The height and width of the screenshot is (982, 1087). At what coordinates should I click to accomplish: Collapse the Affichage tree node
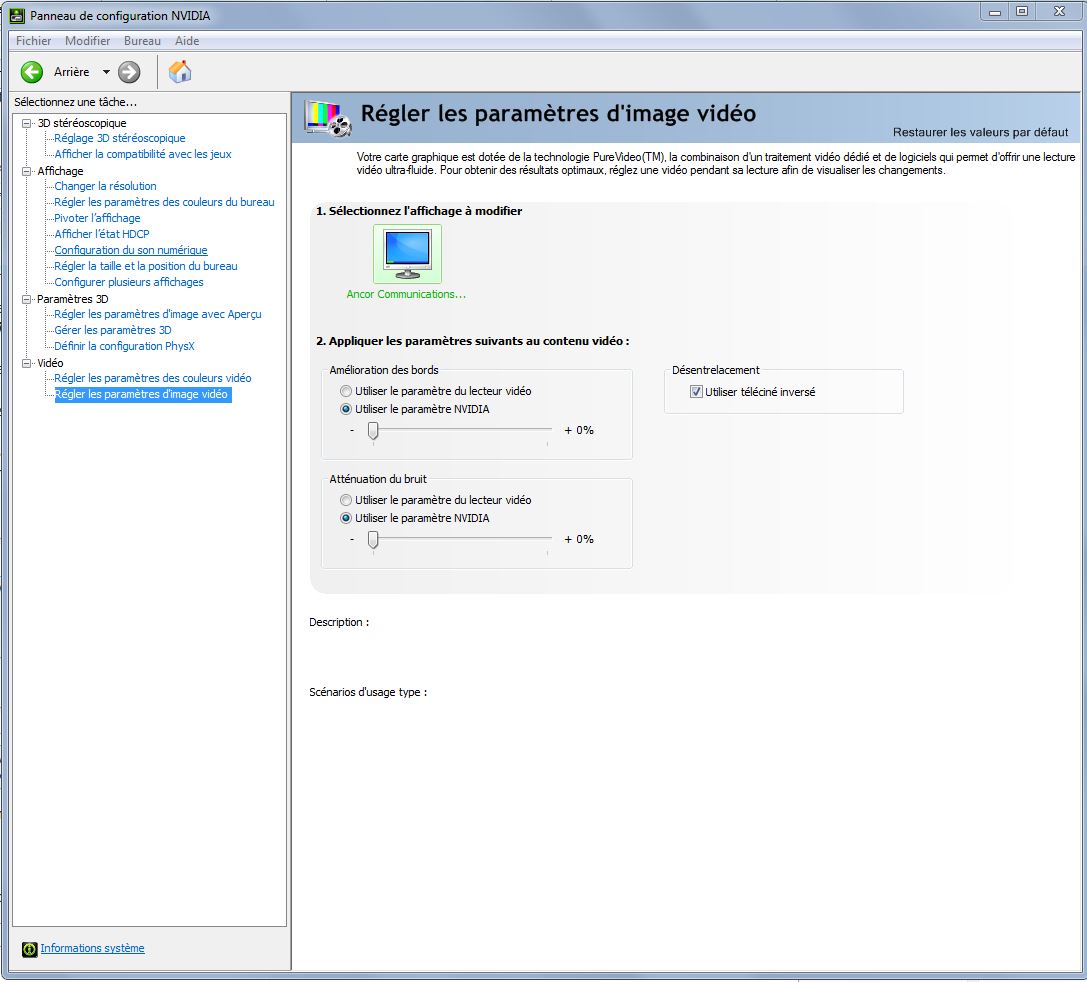(27, 171)
